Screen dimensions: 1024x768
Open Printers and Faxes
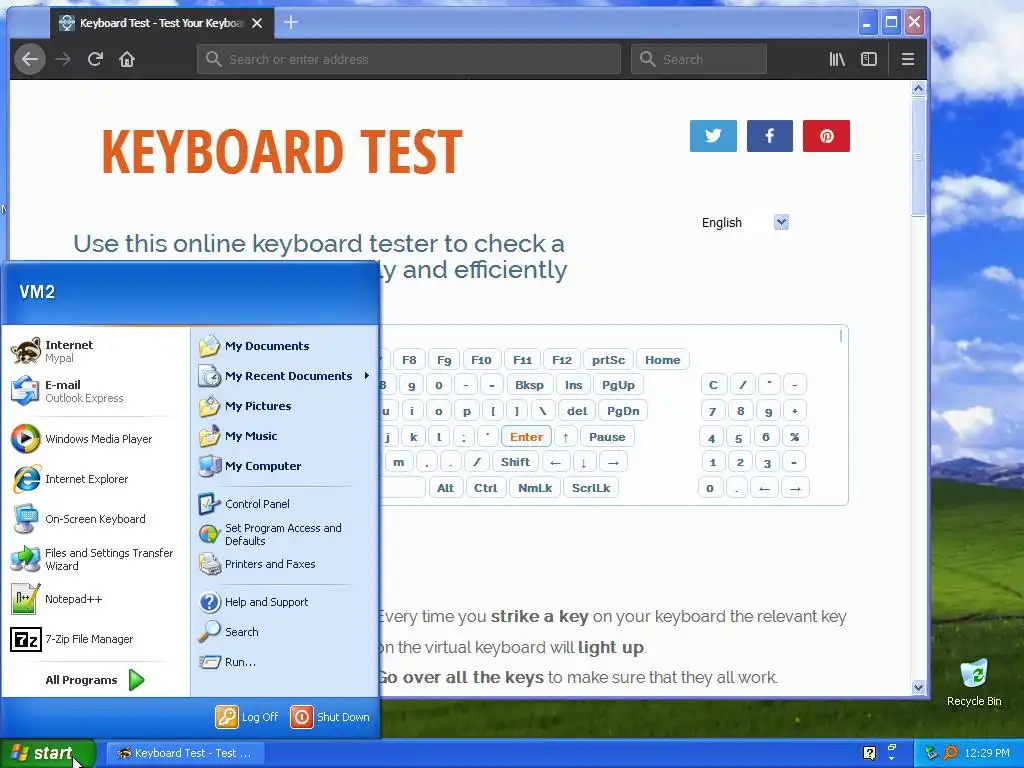(258, 564)
